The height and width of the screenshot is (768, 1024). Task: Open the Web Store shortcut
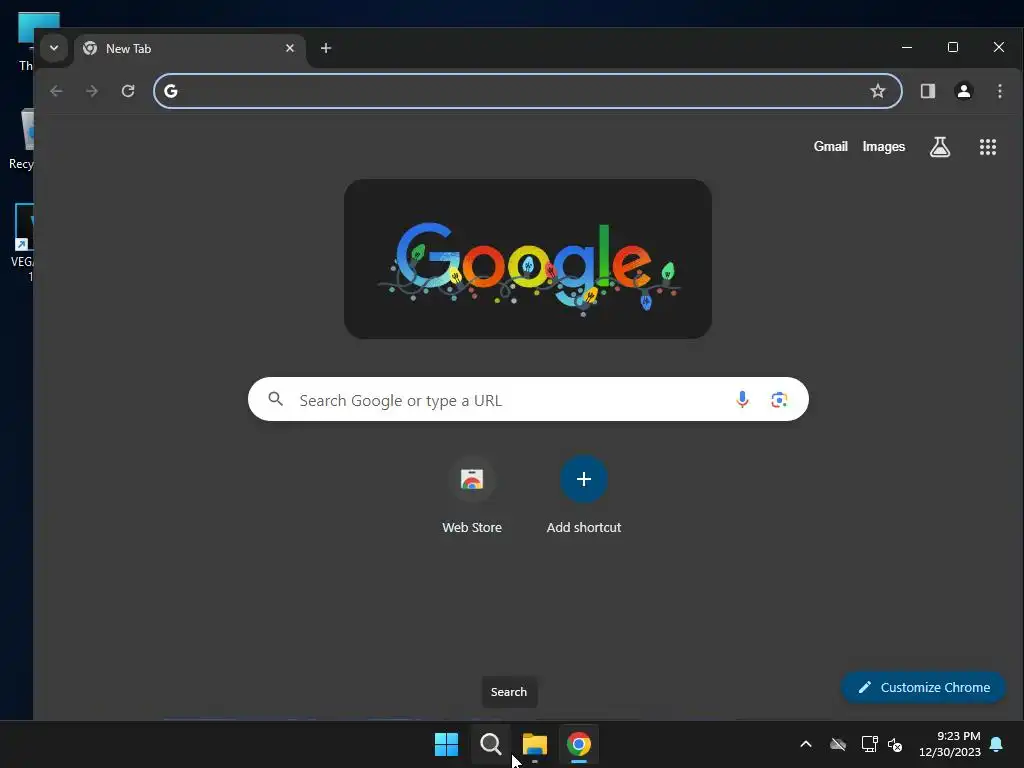472,496
